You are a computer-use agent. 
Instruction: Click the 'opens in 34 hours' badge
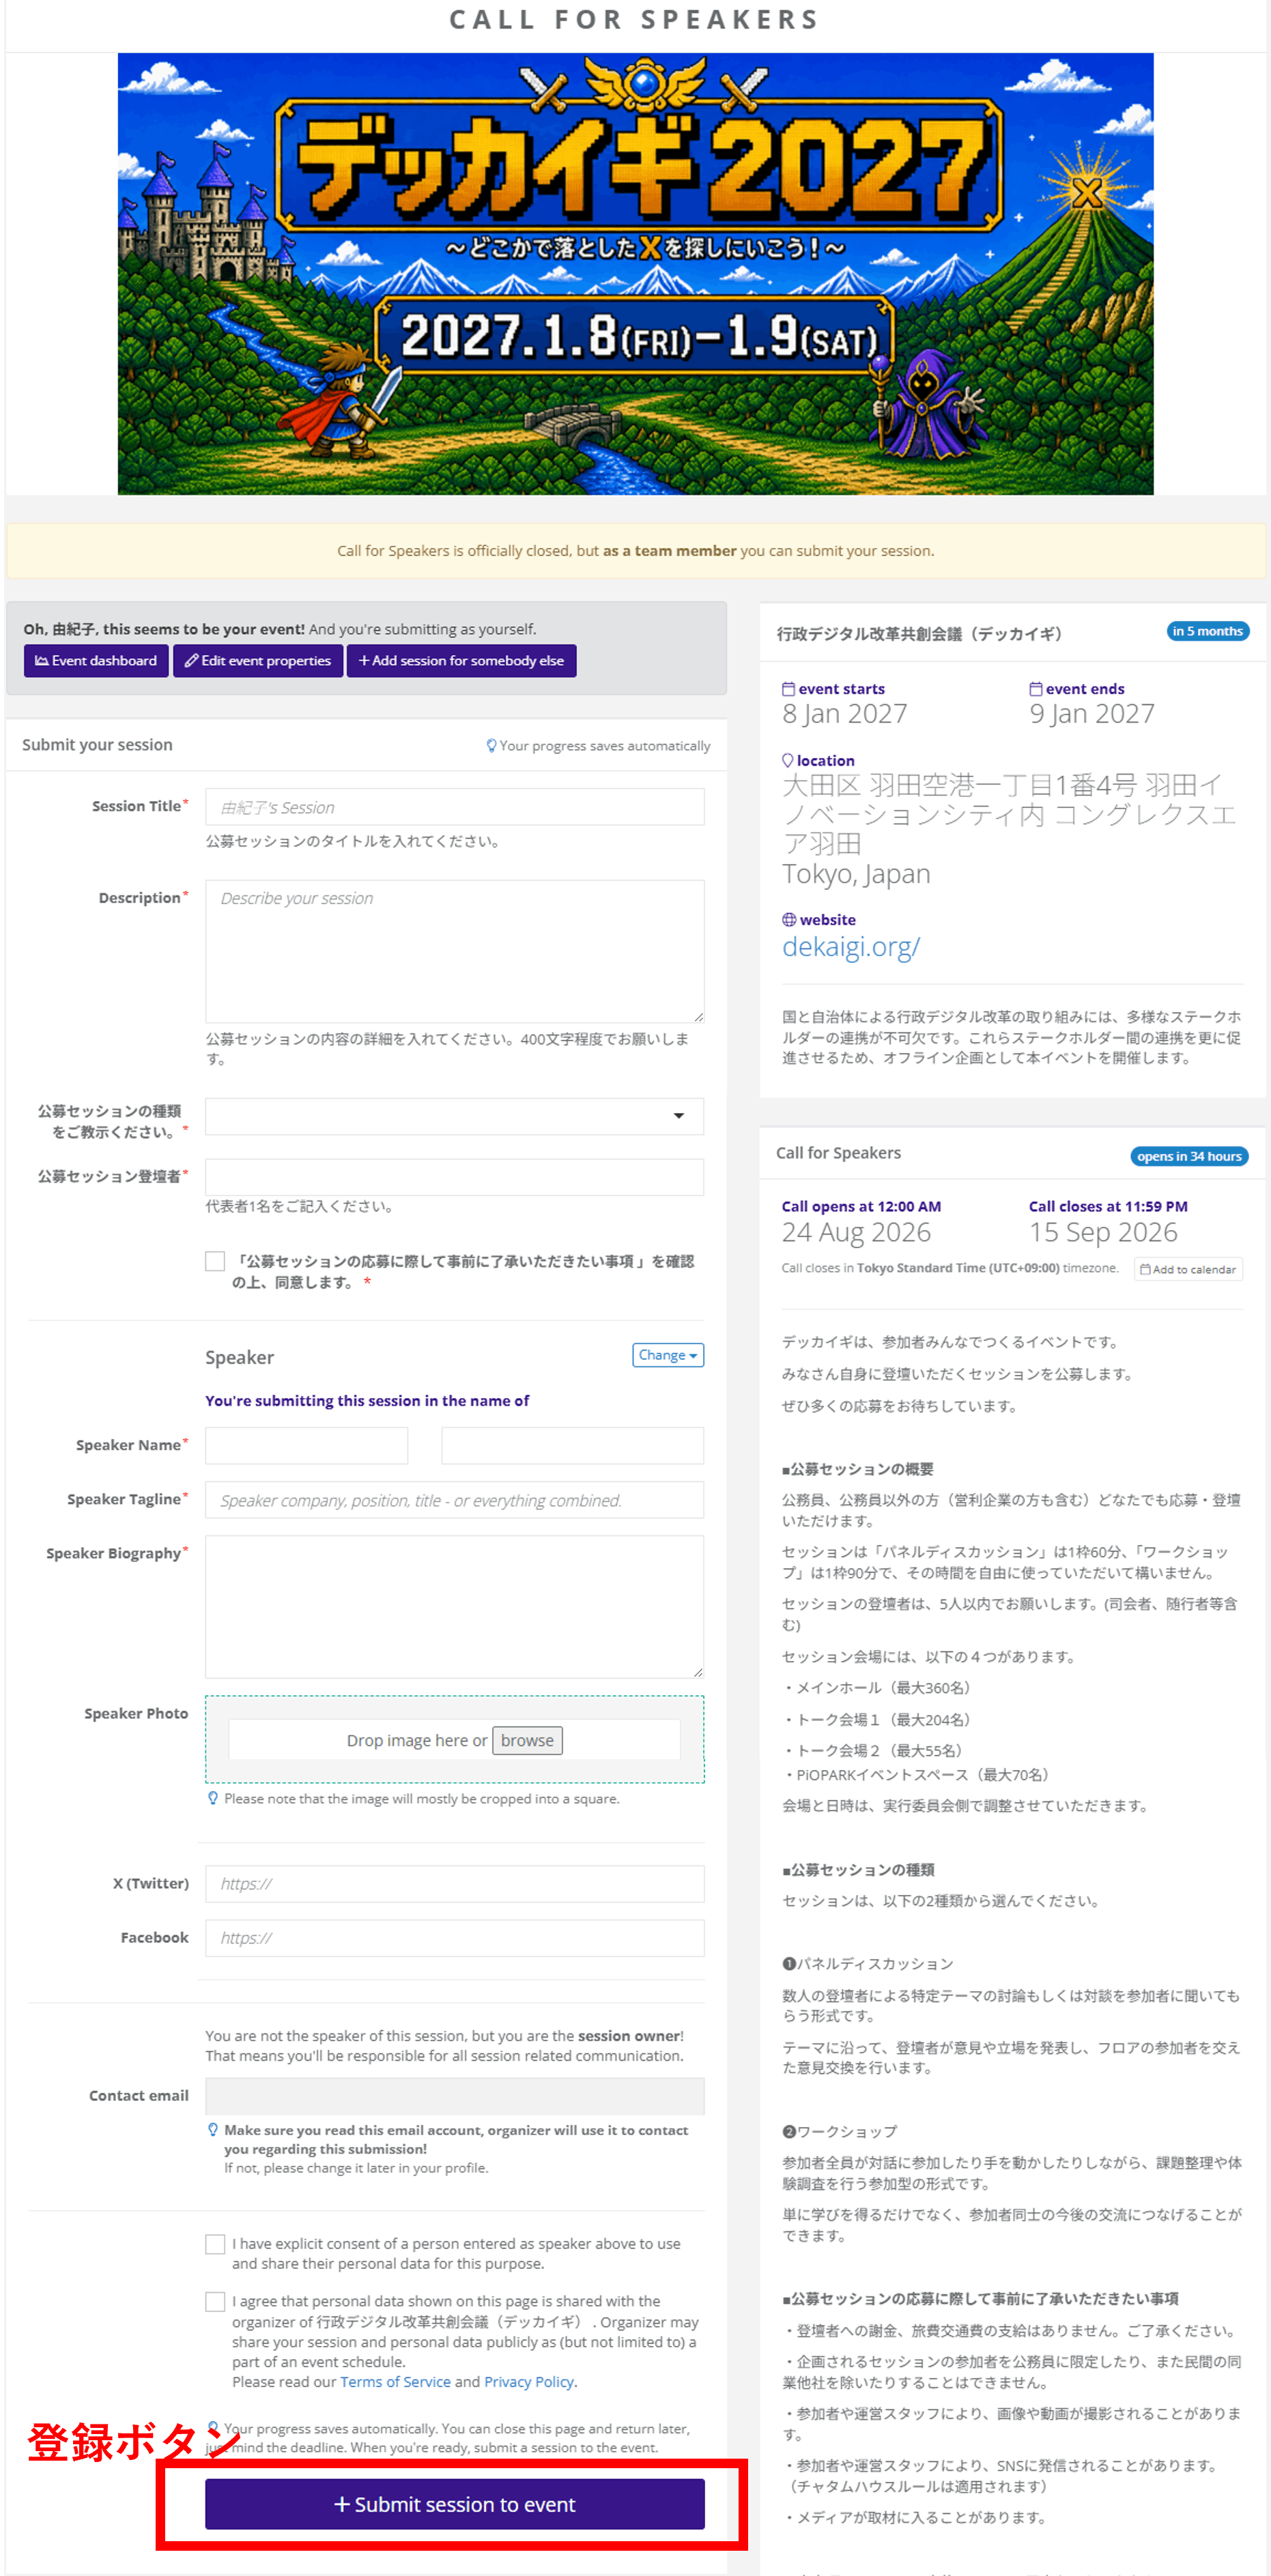1189,1156
